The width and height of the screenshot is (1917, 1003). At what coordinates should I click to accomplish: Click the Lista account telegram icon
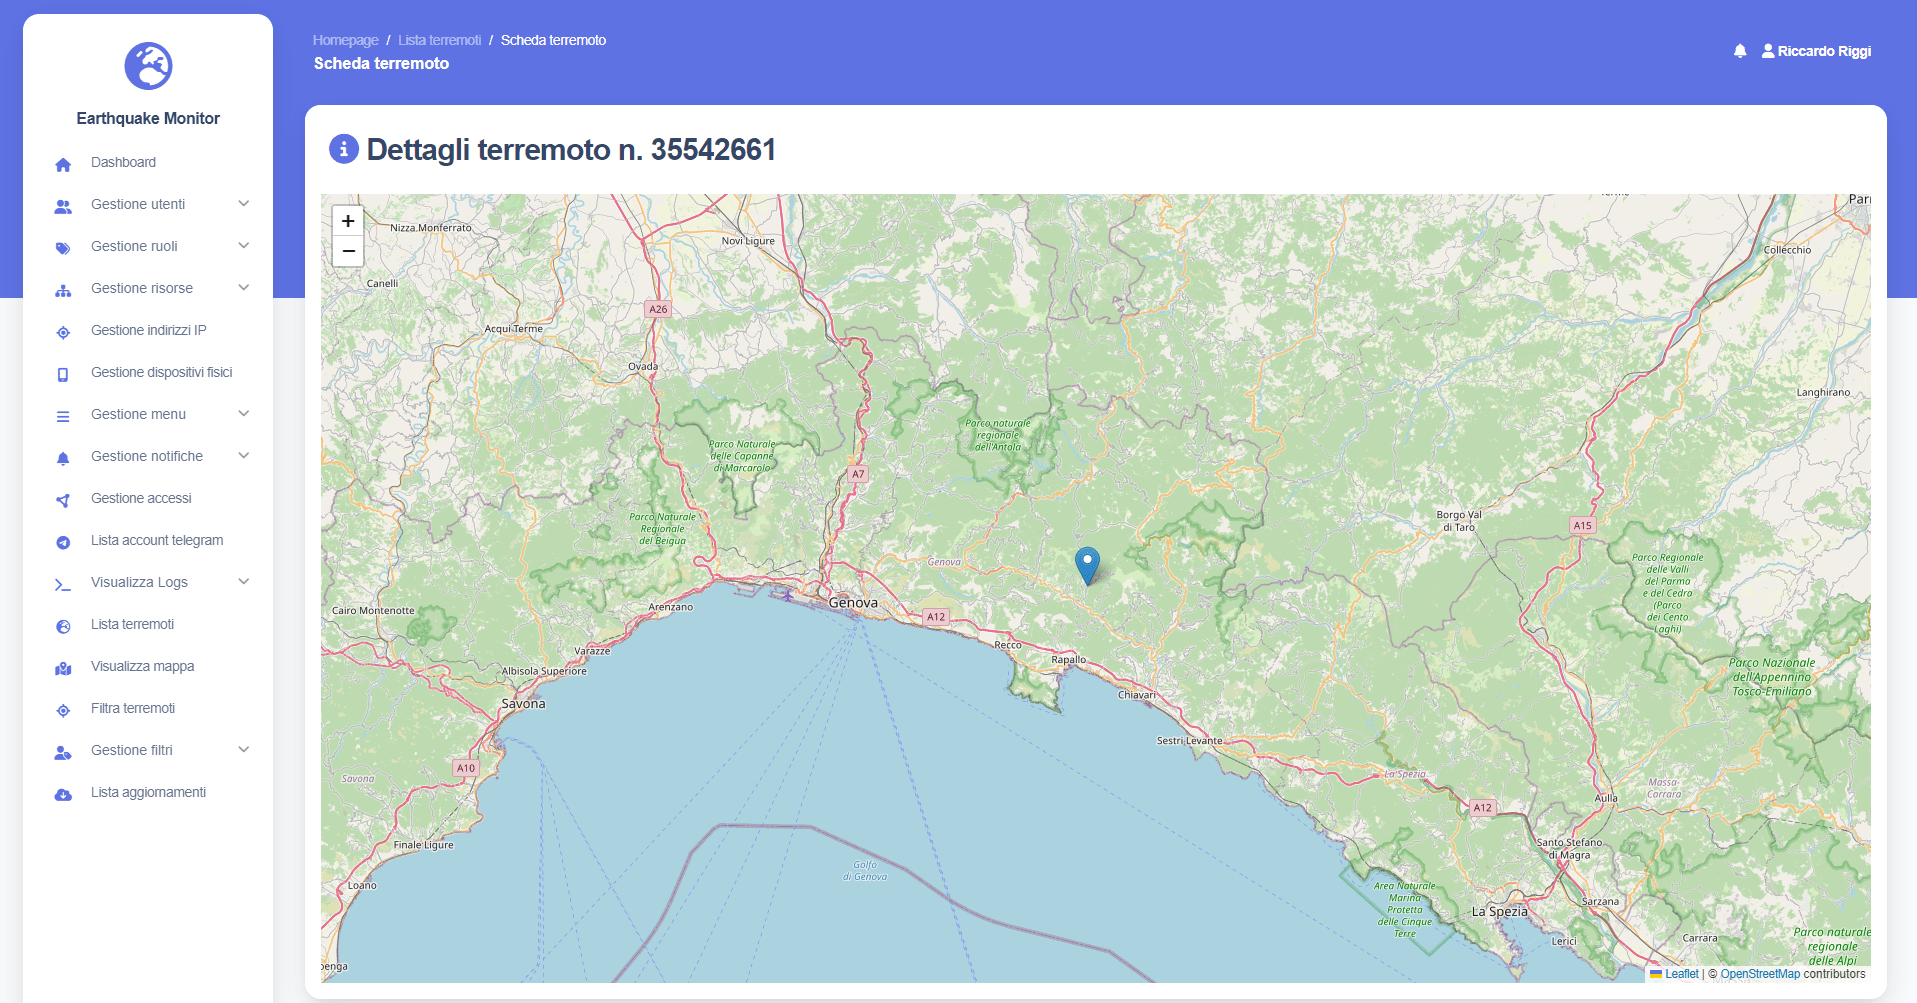[63, 542]
